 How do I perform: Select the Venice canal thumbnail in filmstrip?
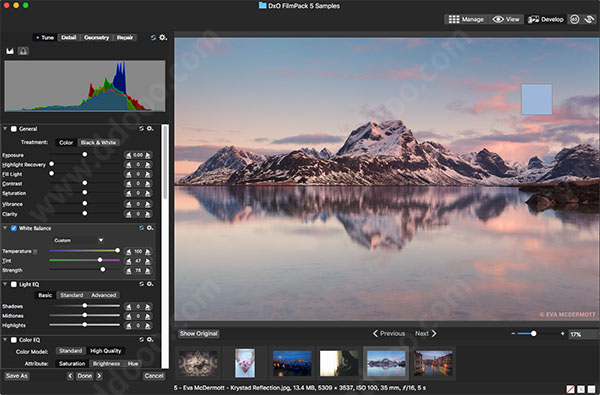coord(433,363)
